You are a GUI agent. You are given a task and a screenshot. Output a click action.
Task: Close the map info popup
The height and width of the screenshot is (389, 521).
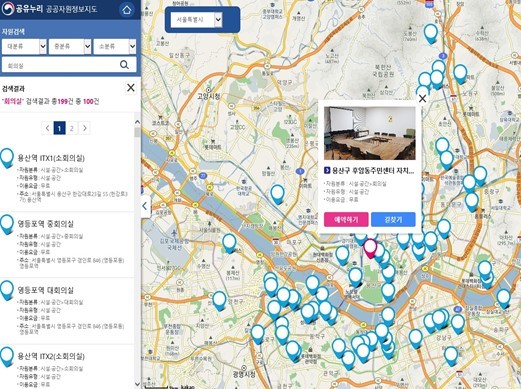pos(422,98)
